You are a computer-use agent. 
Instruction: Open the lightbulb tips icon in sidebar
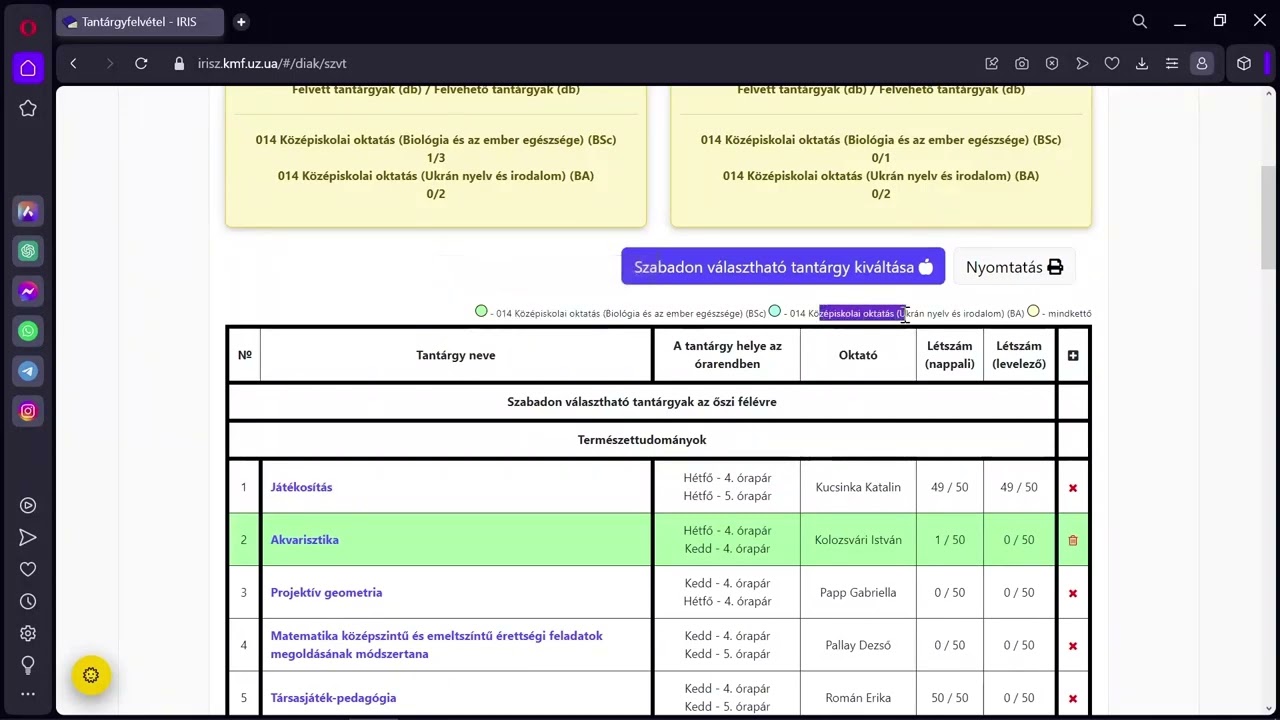click(x=28, y=665)
